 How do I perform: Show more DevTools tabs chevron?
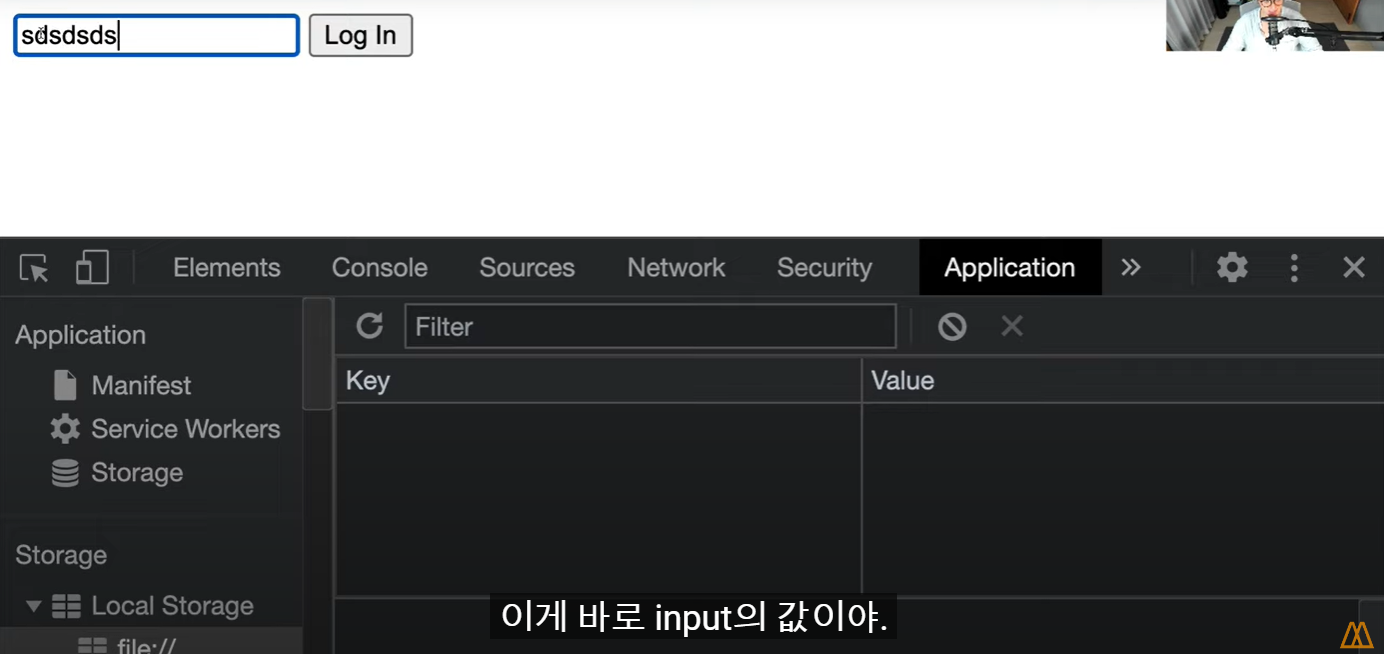click(x=1131, y=268)
